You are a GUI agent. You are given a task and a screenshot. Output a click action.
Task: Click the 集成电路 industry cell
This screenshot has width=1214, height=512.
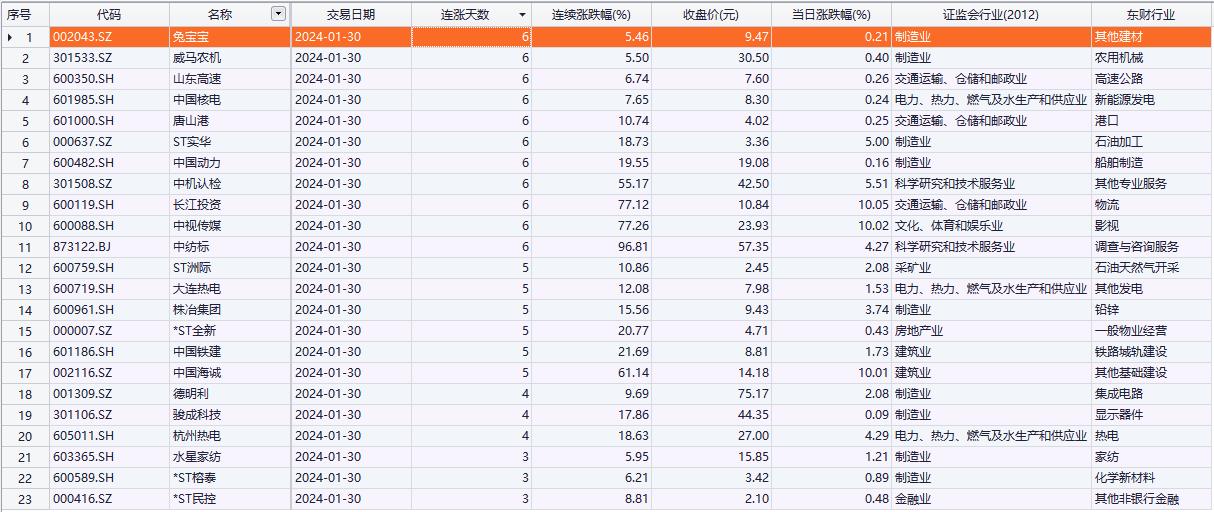point(1150,394)
